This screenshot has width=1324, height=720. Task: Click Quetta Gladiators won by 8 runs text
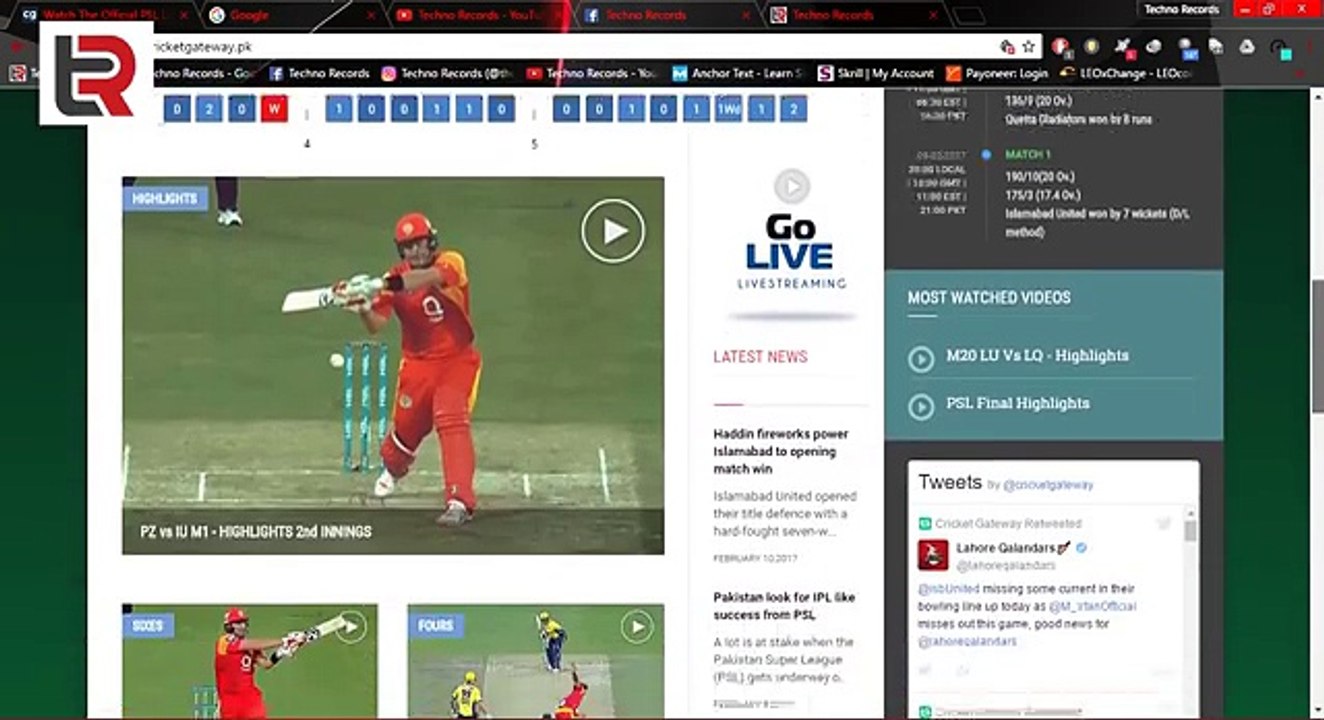[x=1081, y=119]
